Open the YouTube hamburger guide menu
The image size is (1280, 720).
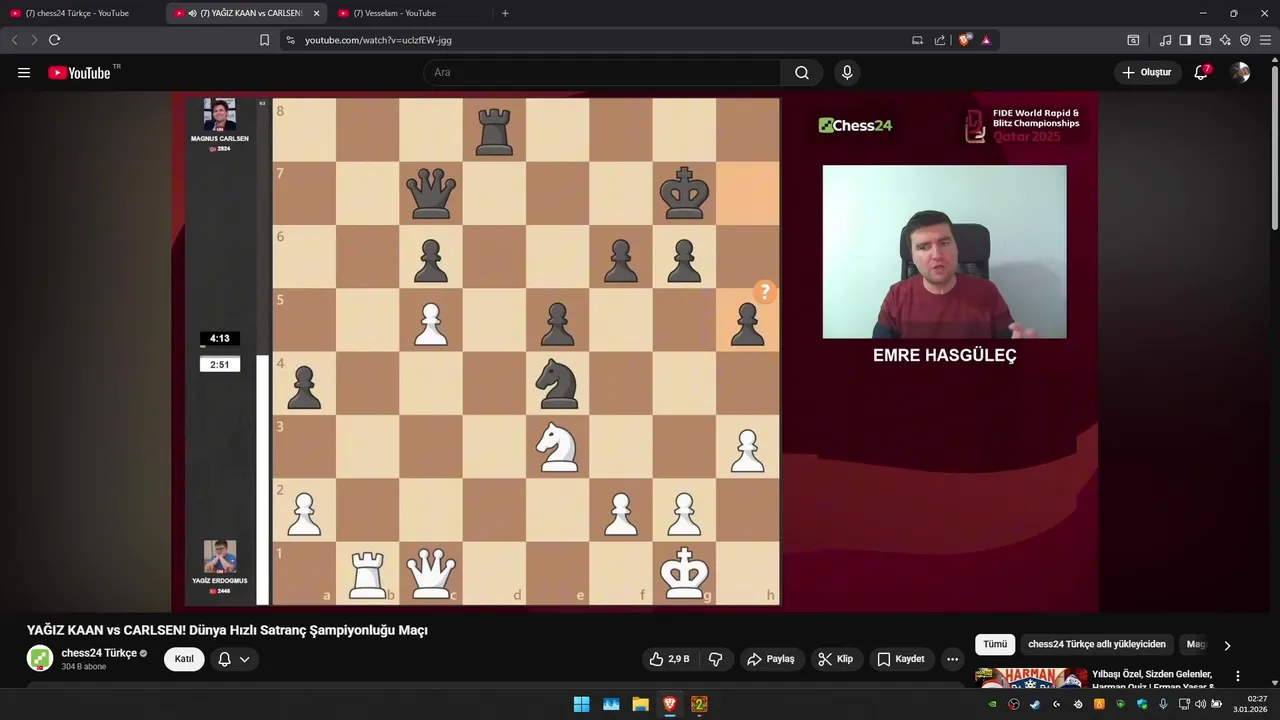24,73
